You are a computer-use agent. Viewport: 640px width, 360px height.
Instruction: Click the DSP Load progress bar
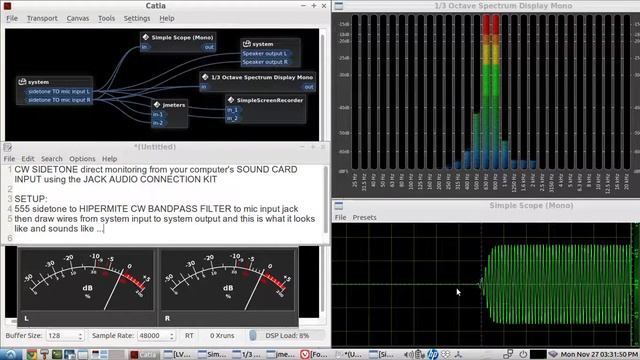point(287,336)
